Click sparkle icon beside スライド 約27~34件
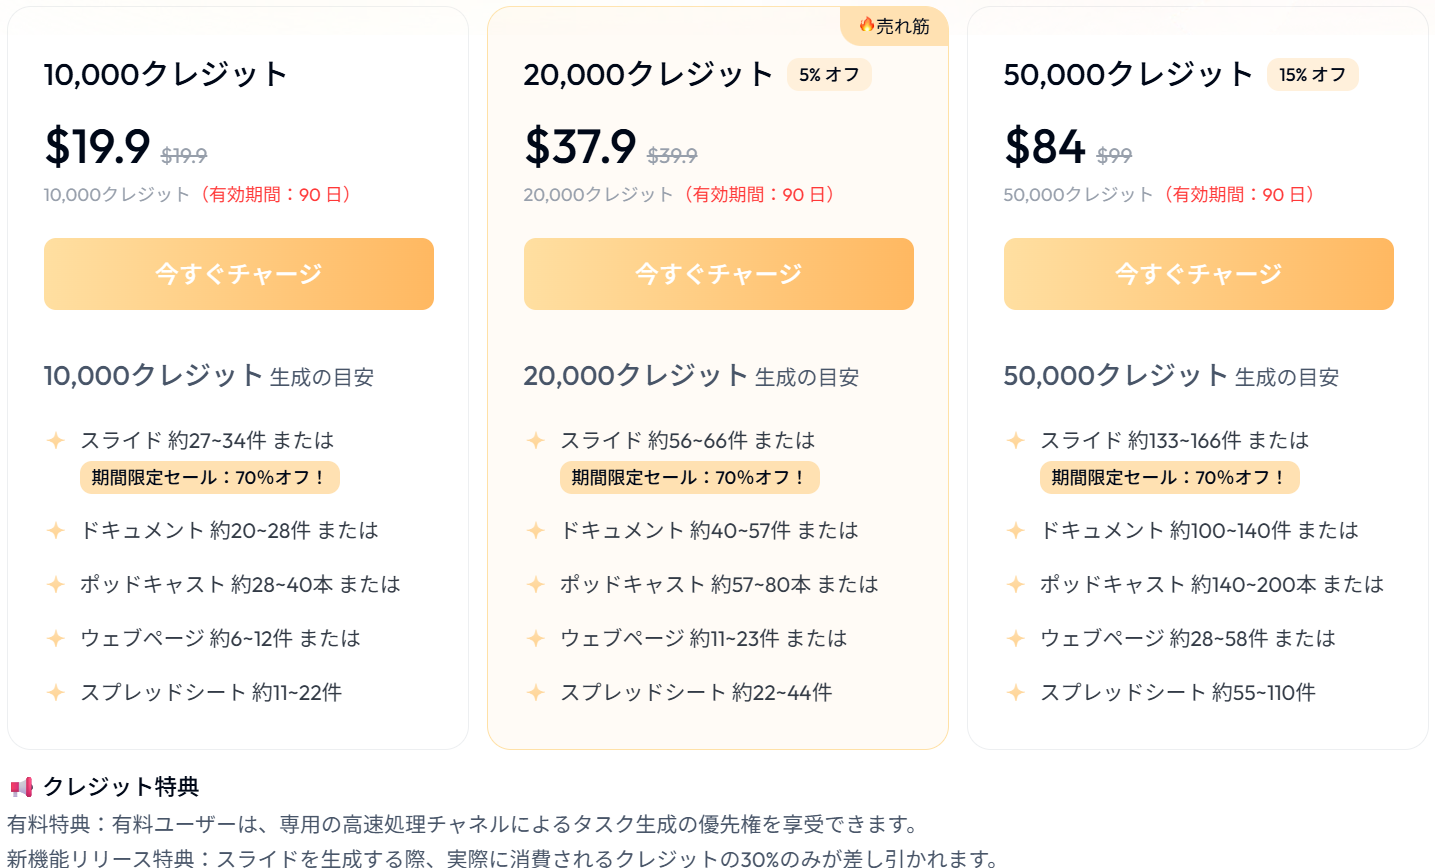Image resolution: width=1435 pixels, height=868 pixels. click(56, 440)
